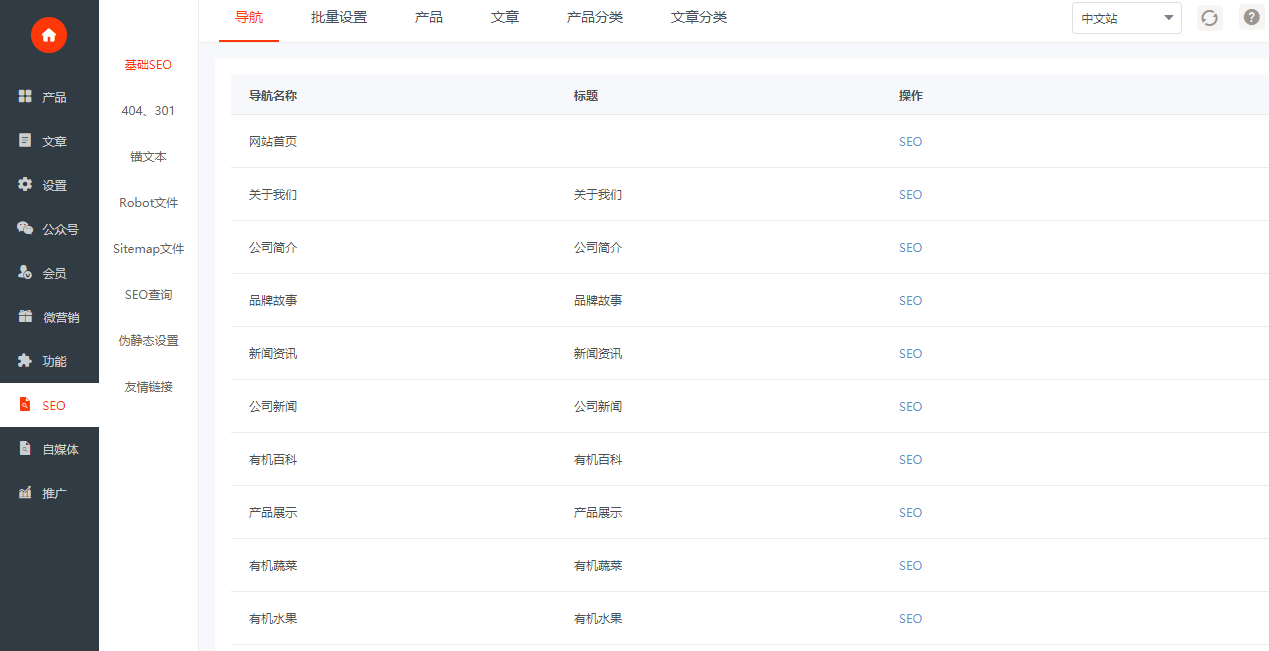Viewport: 1269px width, 651px height.
Task: Open Robot文件 submenu item
Action: pos(148,202)
